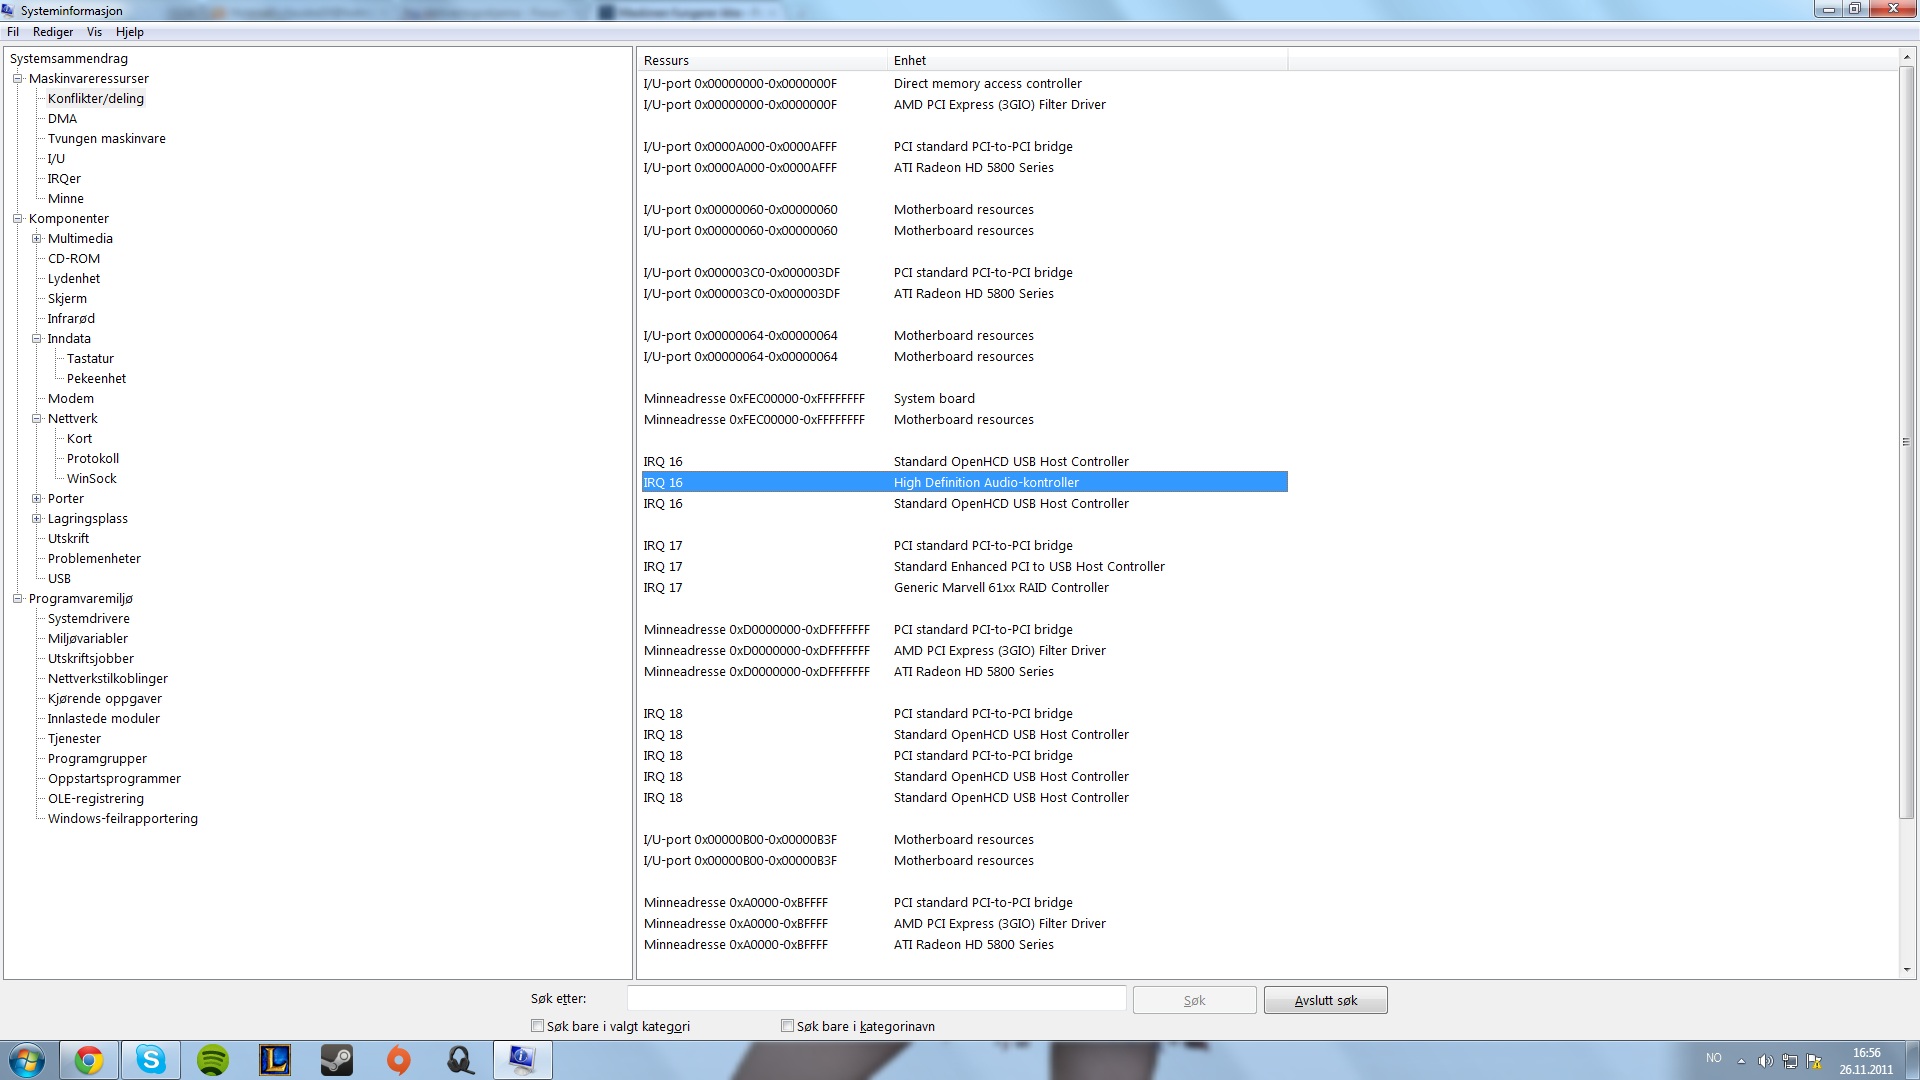Expand the Lagringsplass tree node
Image resolution: width=1920 pixels, height=1080 pixels.
click(36, 518)
